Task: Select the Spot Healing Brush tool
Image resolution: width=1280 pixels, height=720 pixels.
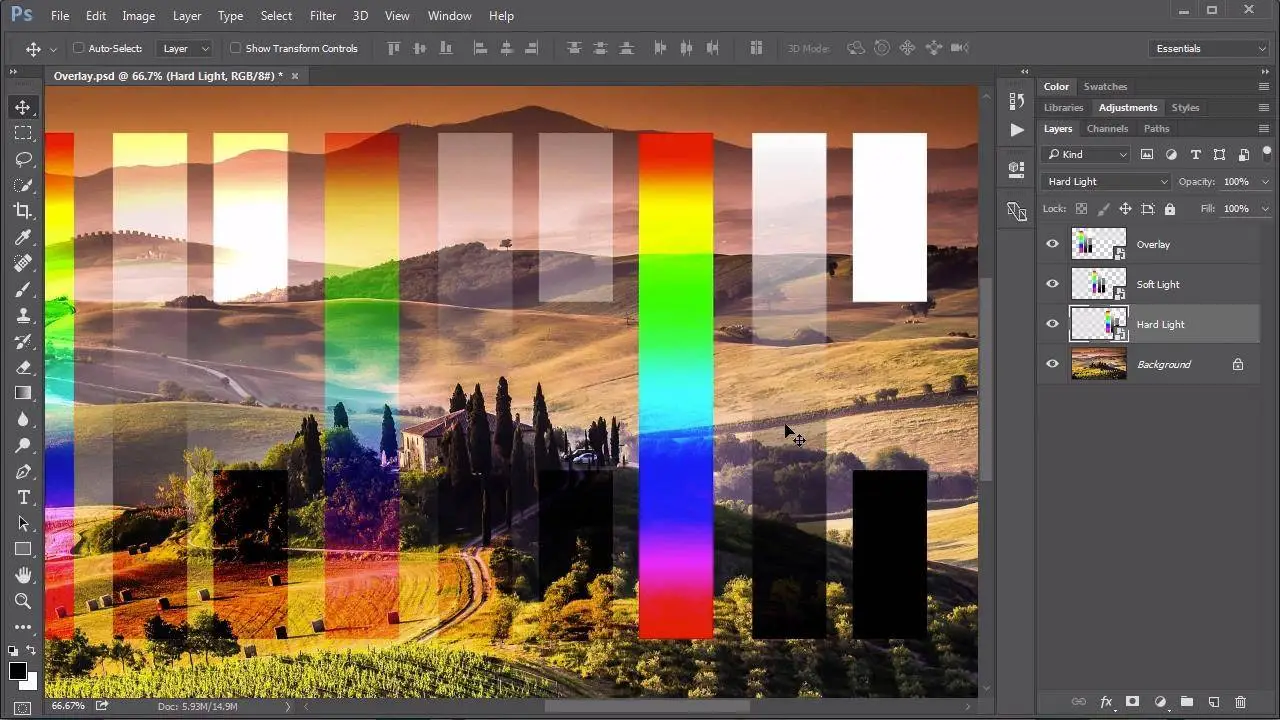Action: [x=23, y=263]
